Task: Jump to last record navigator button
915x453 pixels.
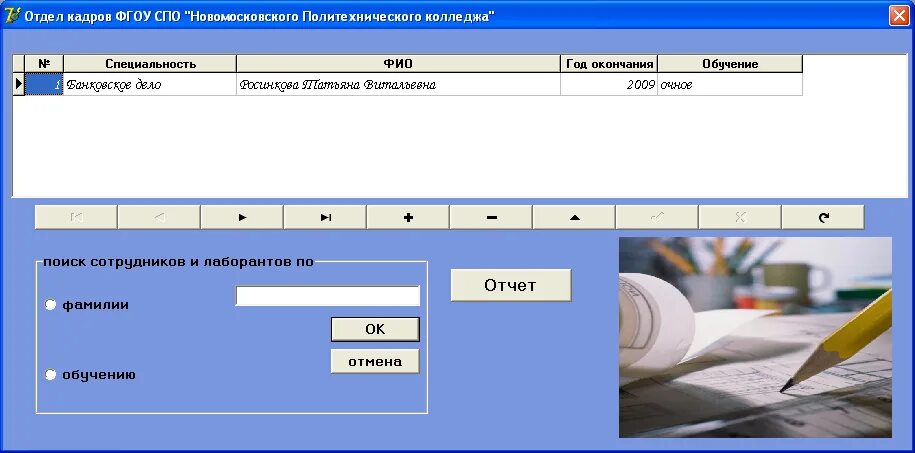Action: point(325,217)
